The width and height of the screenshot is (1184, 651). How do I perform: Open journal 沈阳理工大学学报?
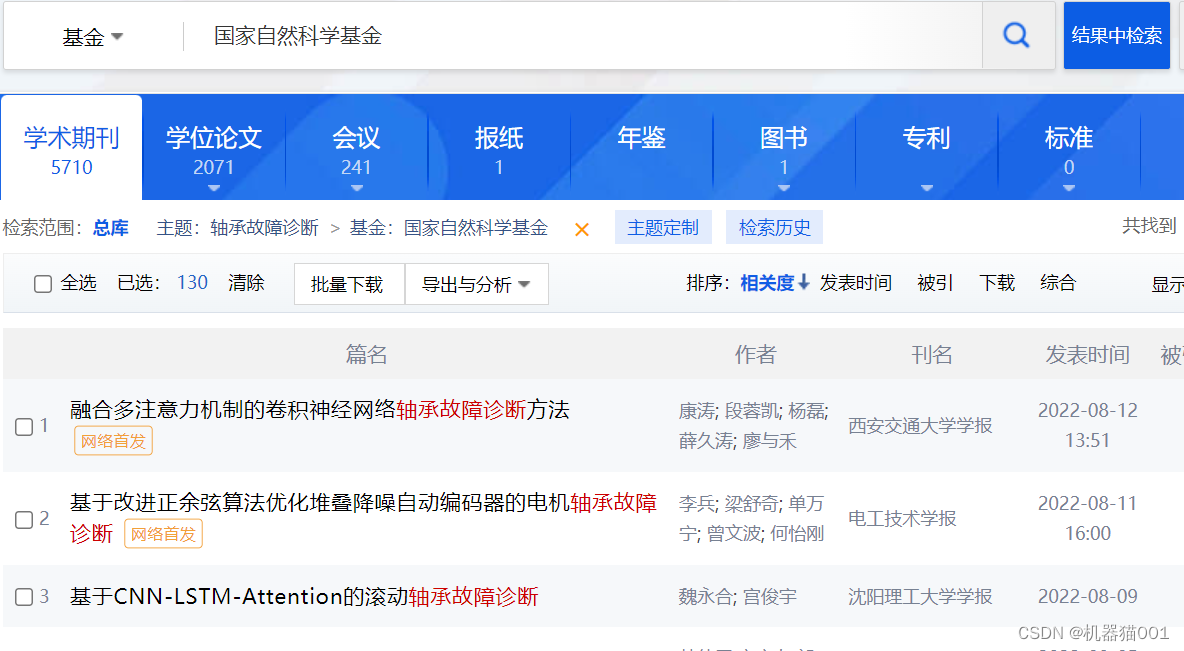(920, 597)
